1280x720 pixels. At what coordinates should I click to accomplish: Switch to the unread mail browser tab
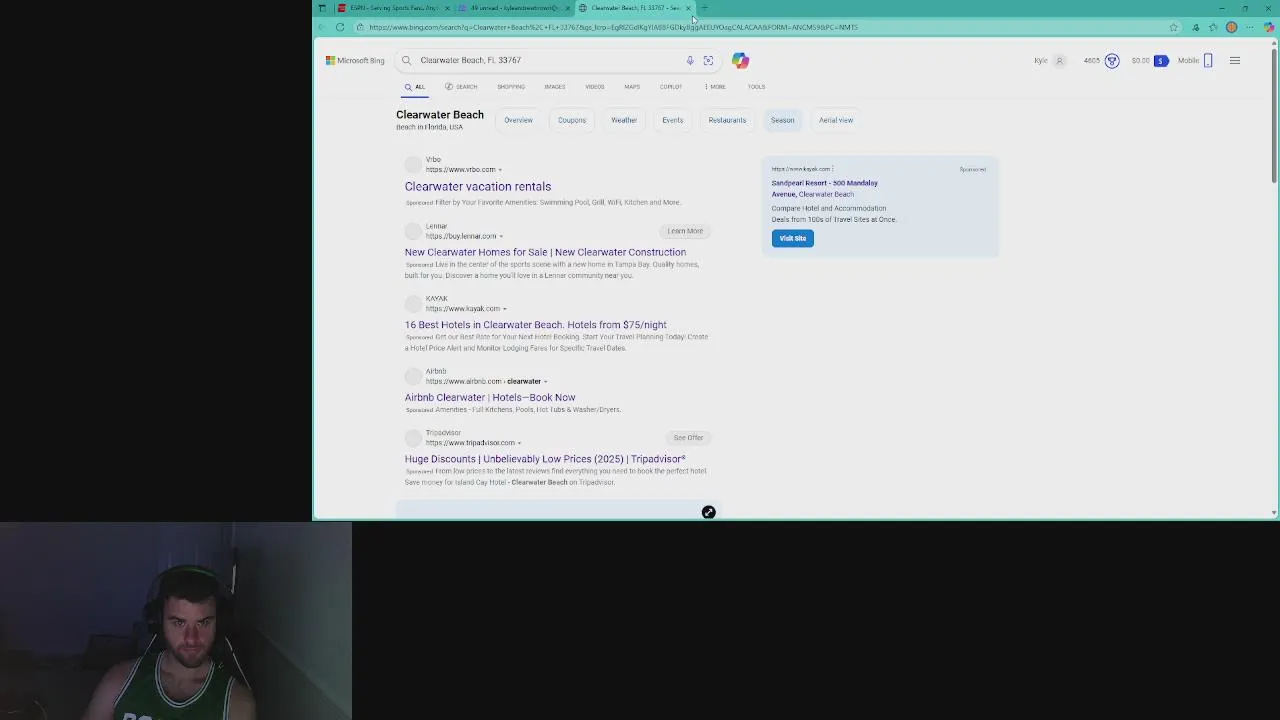pyautogui.click(x=515, y=8)
